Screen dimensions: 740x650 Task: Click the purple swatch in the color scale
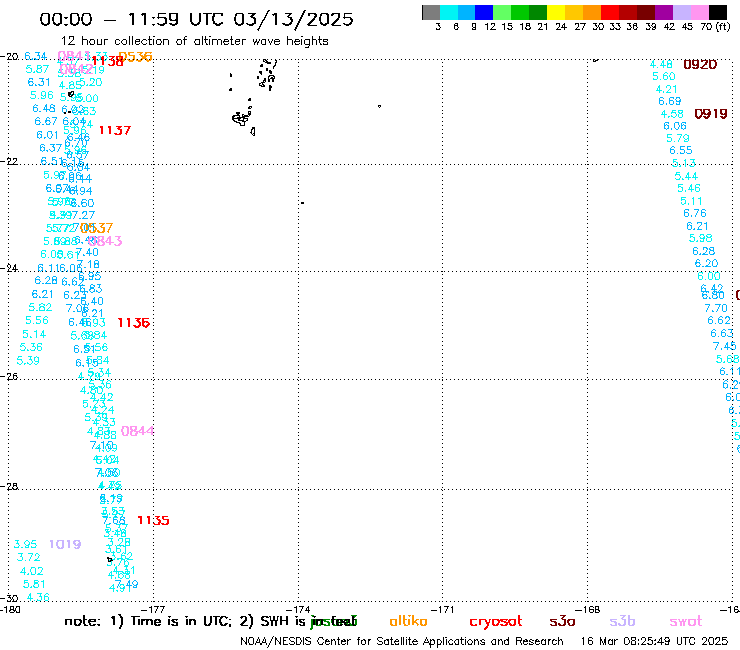(x=664, y=12)
